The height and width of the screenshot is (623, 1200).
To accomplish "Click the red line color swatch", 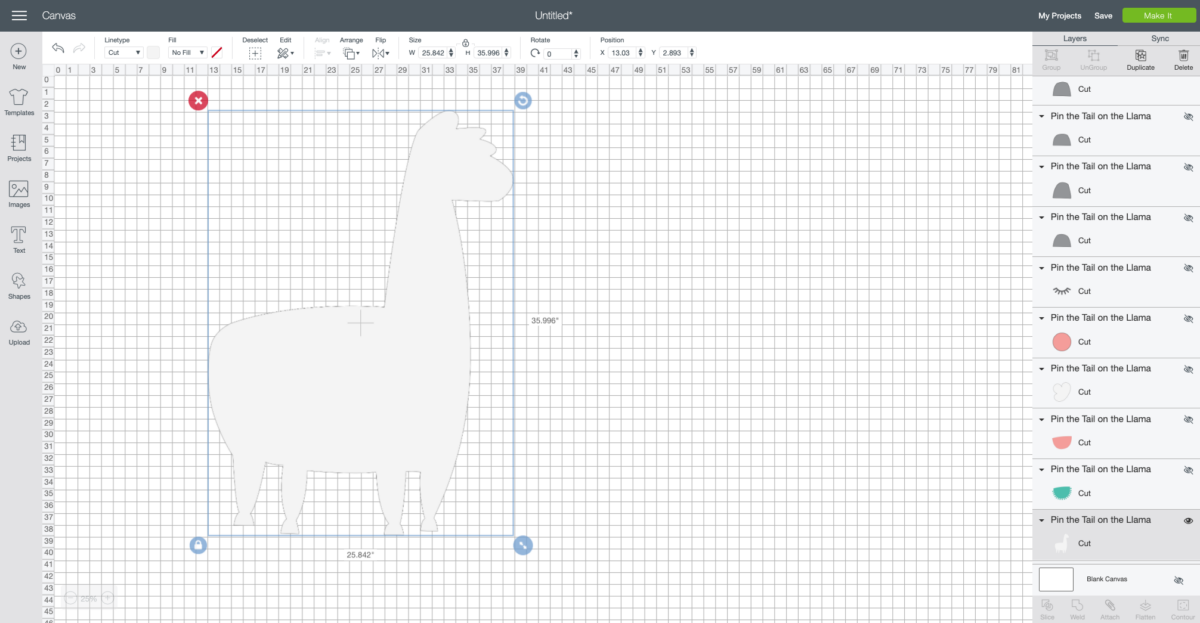I will (217, 51).
